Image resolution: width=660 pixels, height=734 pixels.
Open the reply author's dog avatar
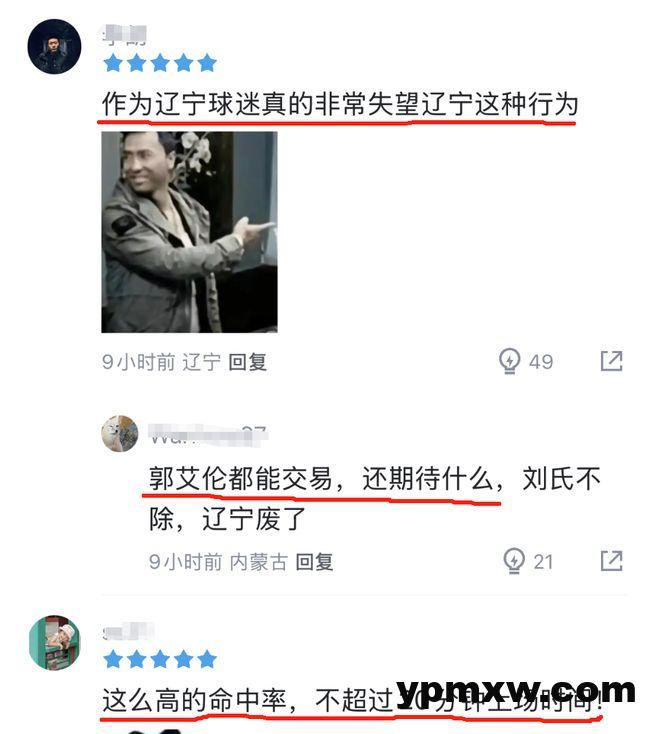pos(120,433)
